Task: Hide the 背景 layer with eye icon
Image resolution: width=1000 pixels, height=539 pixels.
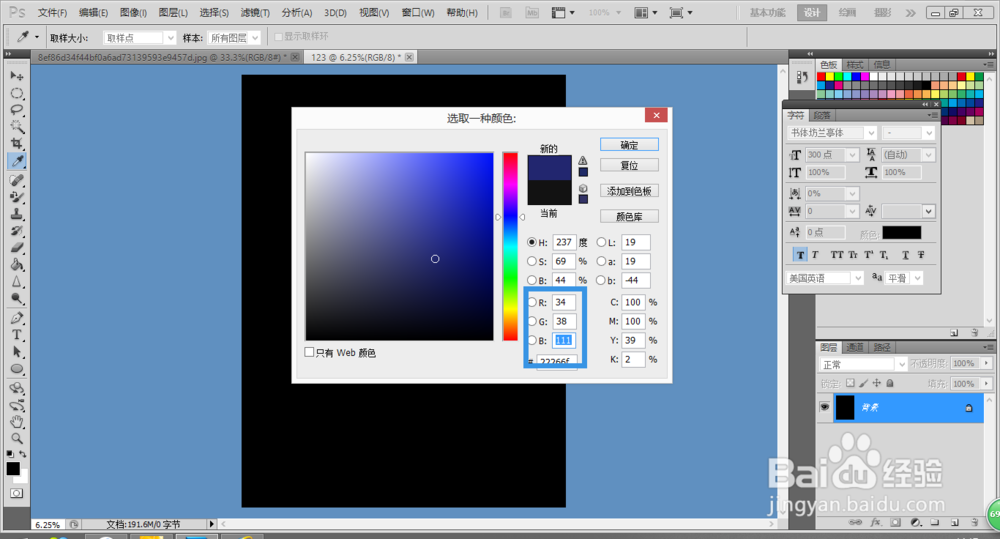Action: [825, 407]
